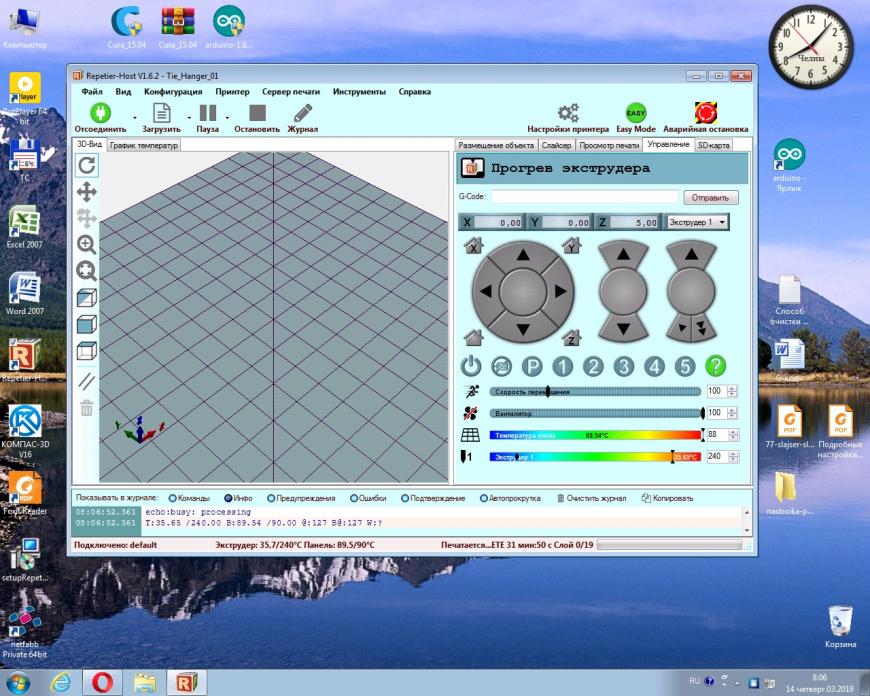Select the rotate view tool
Image resolution: width=870 pixels, height=696 pixels.
pos(87,165)
